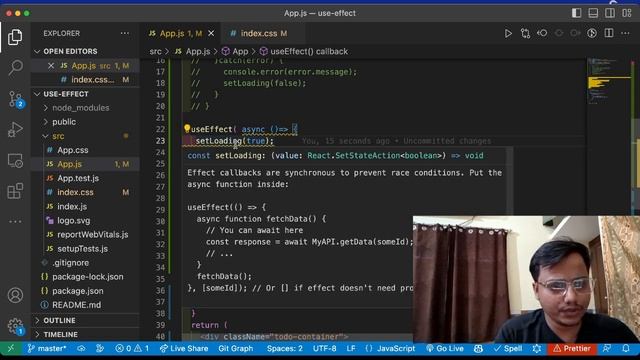Click the master branch in status bar
The width and height of the screenshot is (640, 360).
[47, 349]
